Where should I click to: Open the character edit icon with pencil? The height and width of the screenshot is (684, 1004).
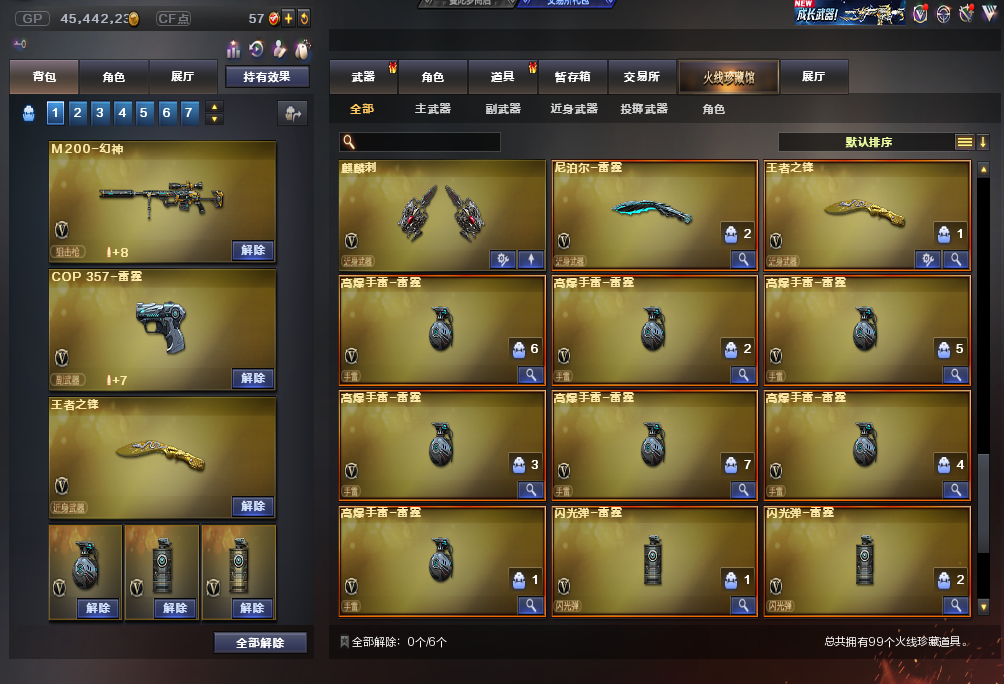pos(279,49)
